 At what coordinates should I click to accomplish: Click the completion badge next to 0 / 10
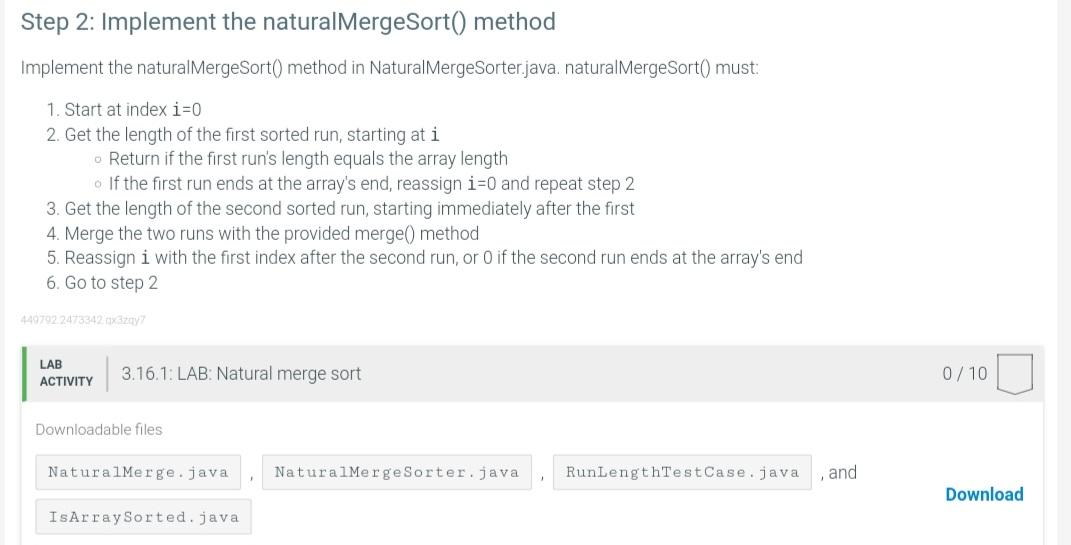[1014, 374]
